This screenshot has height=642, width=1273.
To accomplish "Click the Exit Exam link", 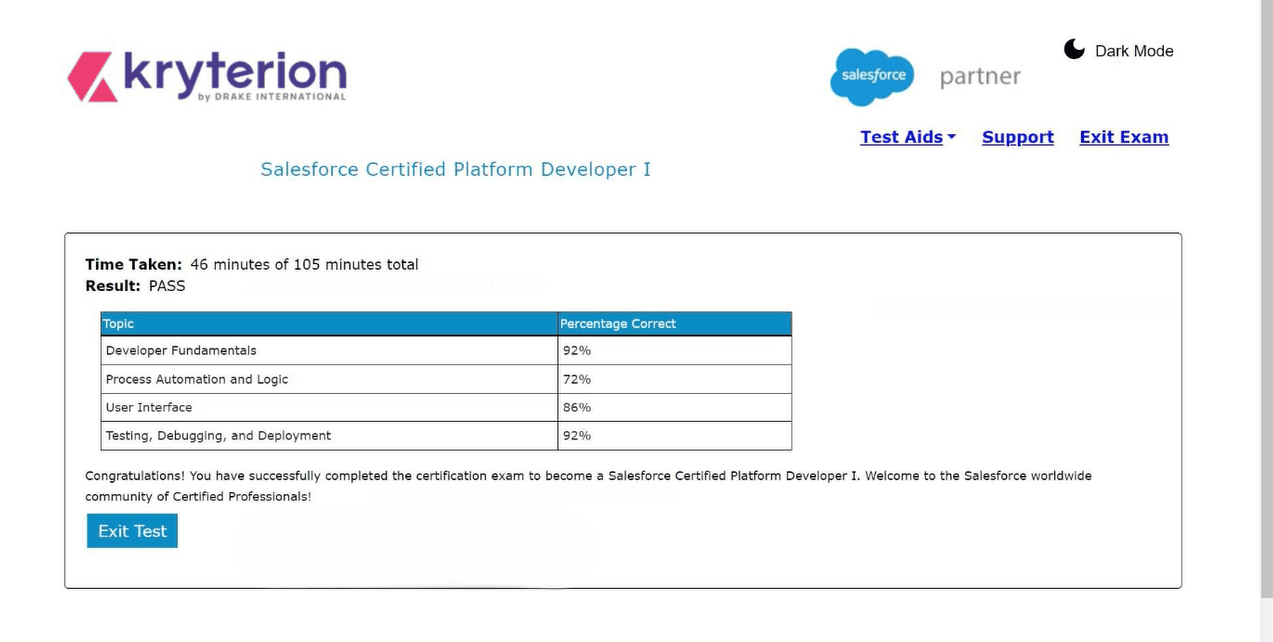I will (x=1123, y=137).
